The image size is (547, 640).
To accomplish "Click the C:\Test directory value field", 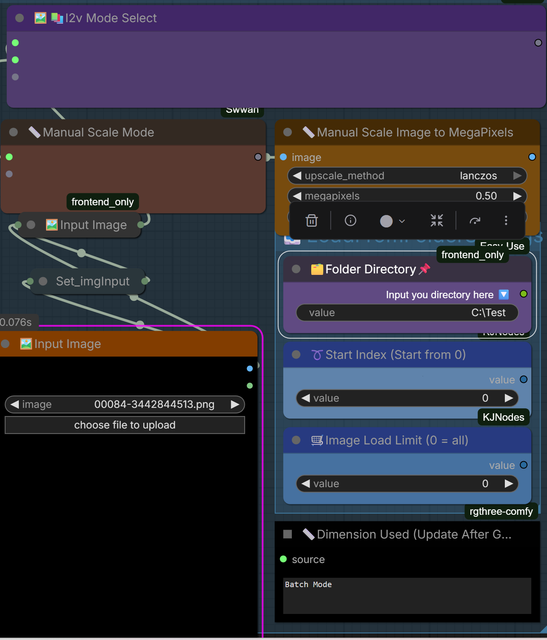I will click(407, 313).
